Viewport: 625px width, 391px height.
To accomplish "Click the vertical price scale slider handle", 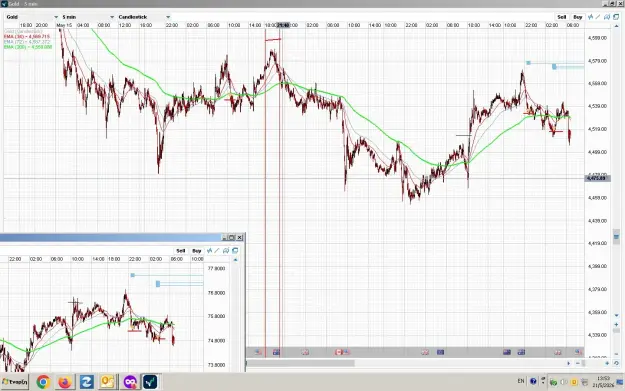I will [616, 237].
